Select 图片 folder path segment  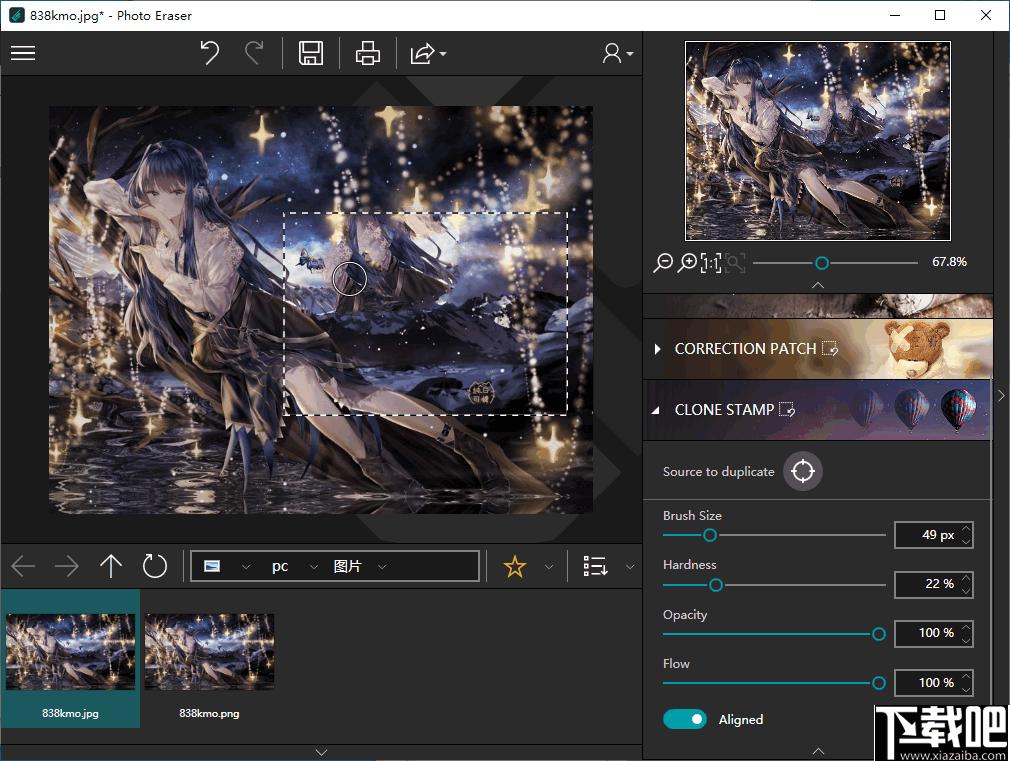coord(347,566)
